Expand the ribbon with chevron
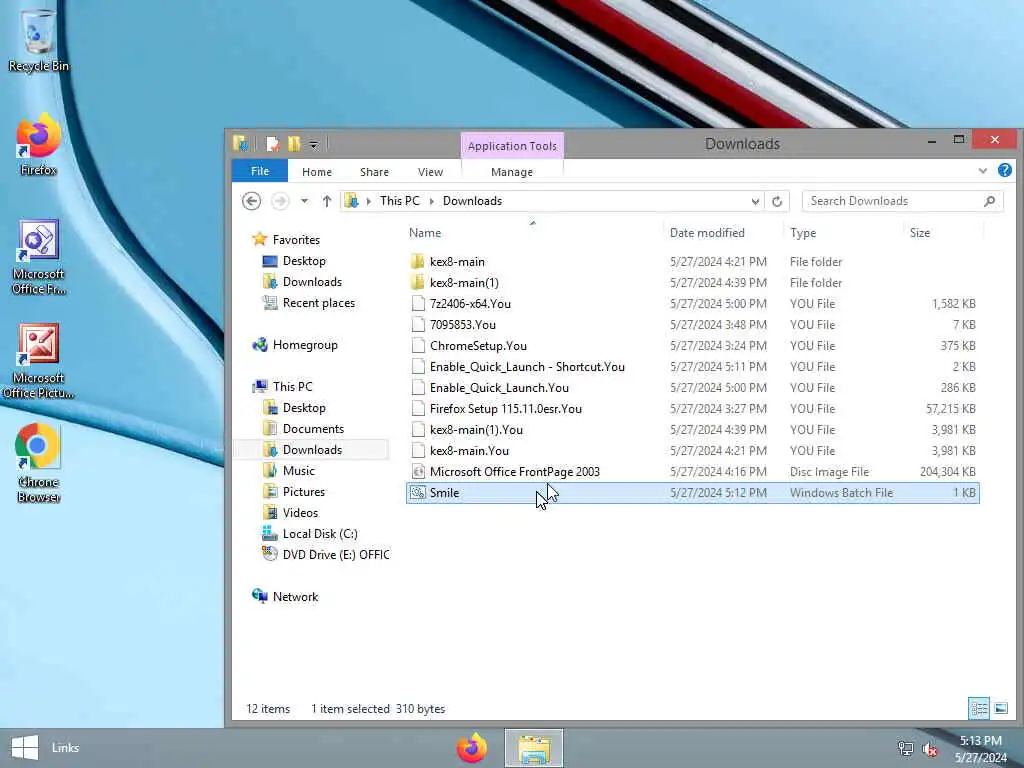1024x768 pixels. click(982, 170)
